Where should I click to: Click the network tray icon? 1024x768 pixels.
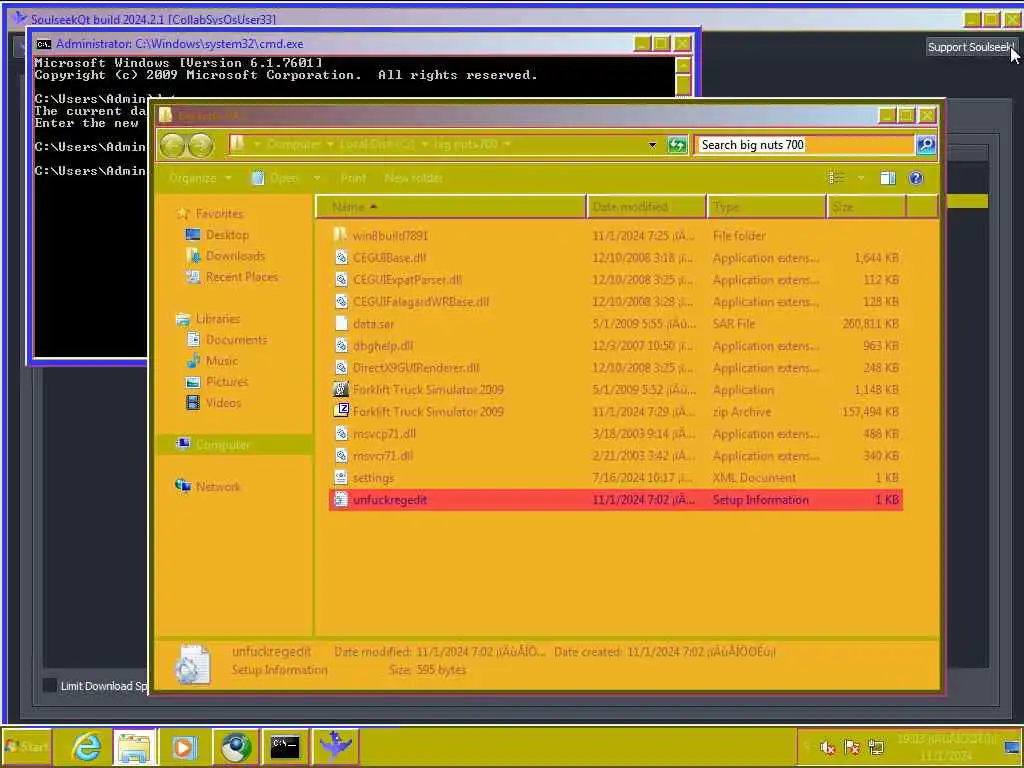tap(876, 748)
